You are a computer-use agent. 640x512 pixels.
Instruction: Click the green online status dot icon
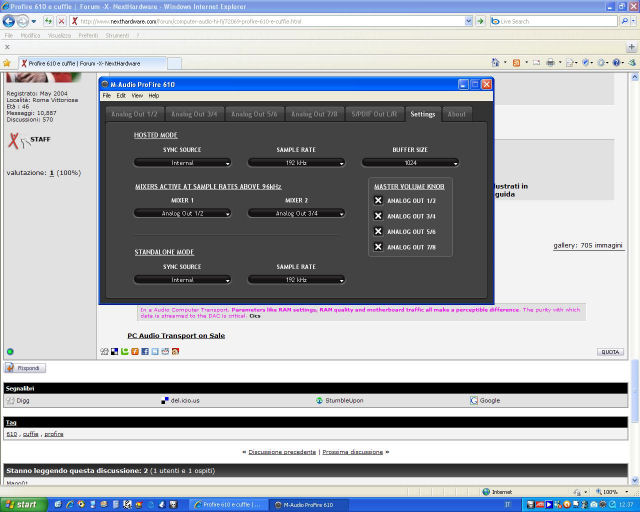click(10, 352)
